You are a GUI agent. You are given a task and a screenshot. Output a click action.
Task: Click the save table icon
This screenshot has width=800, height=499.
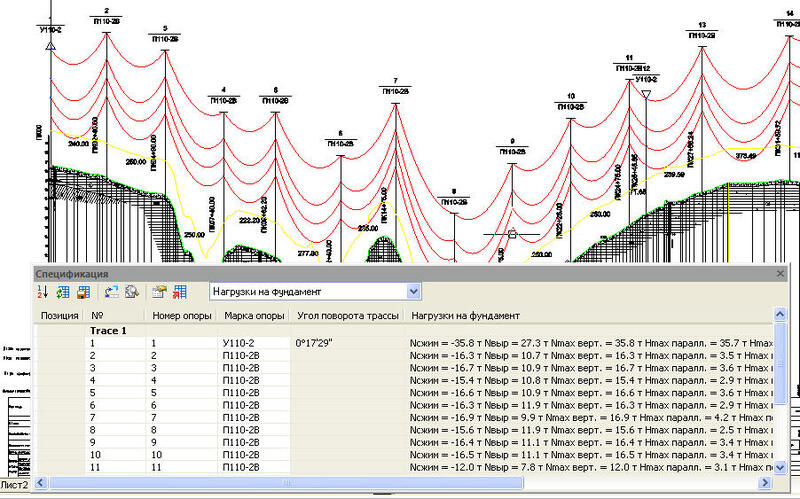point(83,292)
